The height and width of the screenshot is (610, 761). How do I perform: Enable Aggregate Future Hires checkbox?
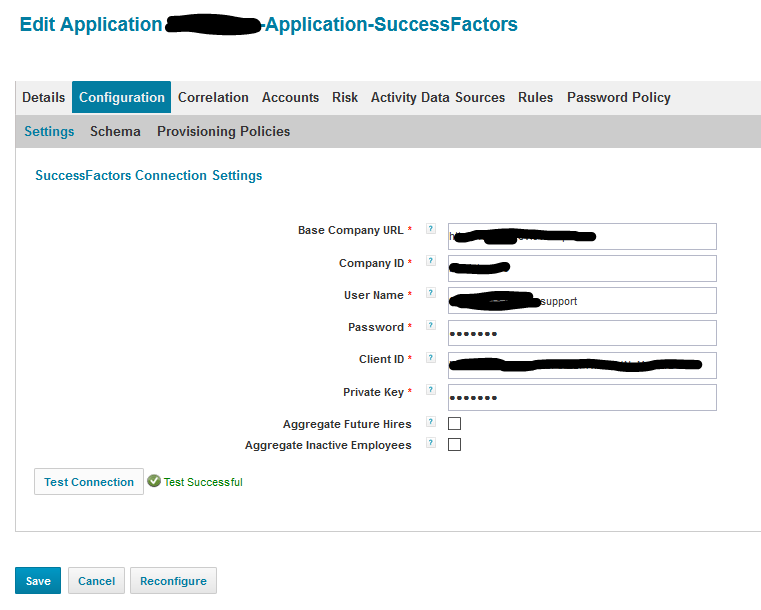pos(454,424)
